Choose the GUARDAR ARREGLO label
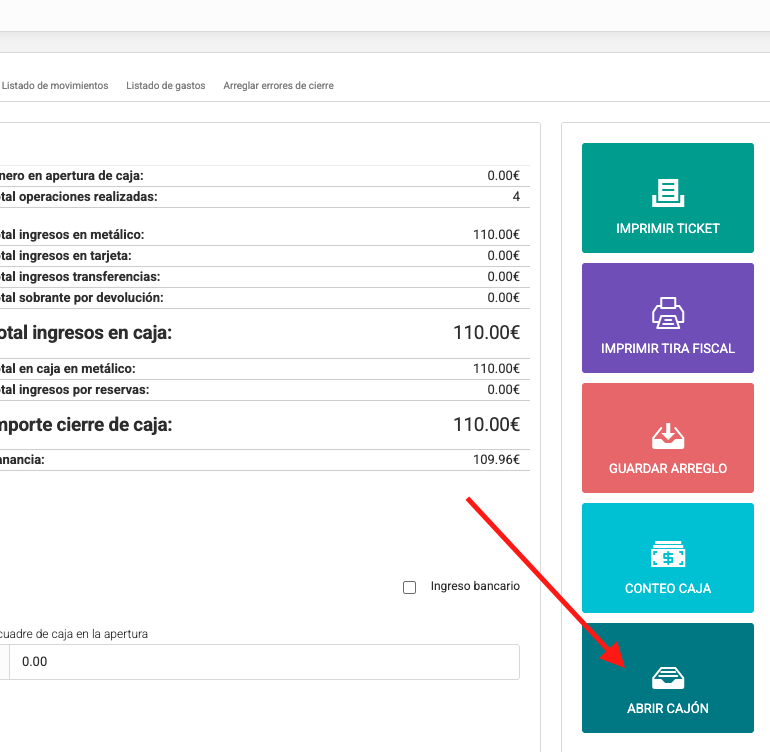770x752 pixels. [668, 469]
